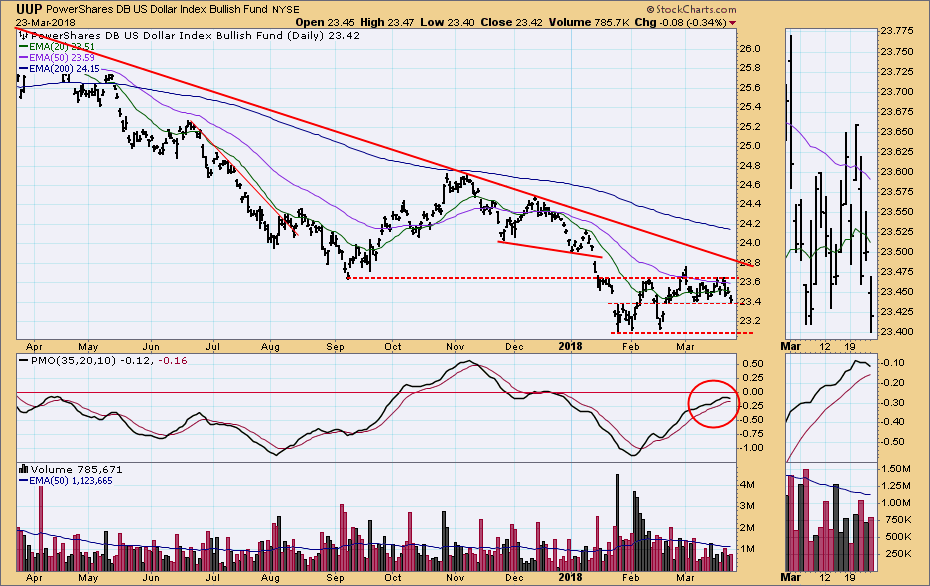Select the 23-Mar-2018 date label
This screenshot has height=586, width=930.
(45, 23)
